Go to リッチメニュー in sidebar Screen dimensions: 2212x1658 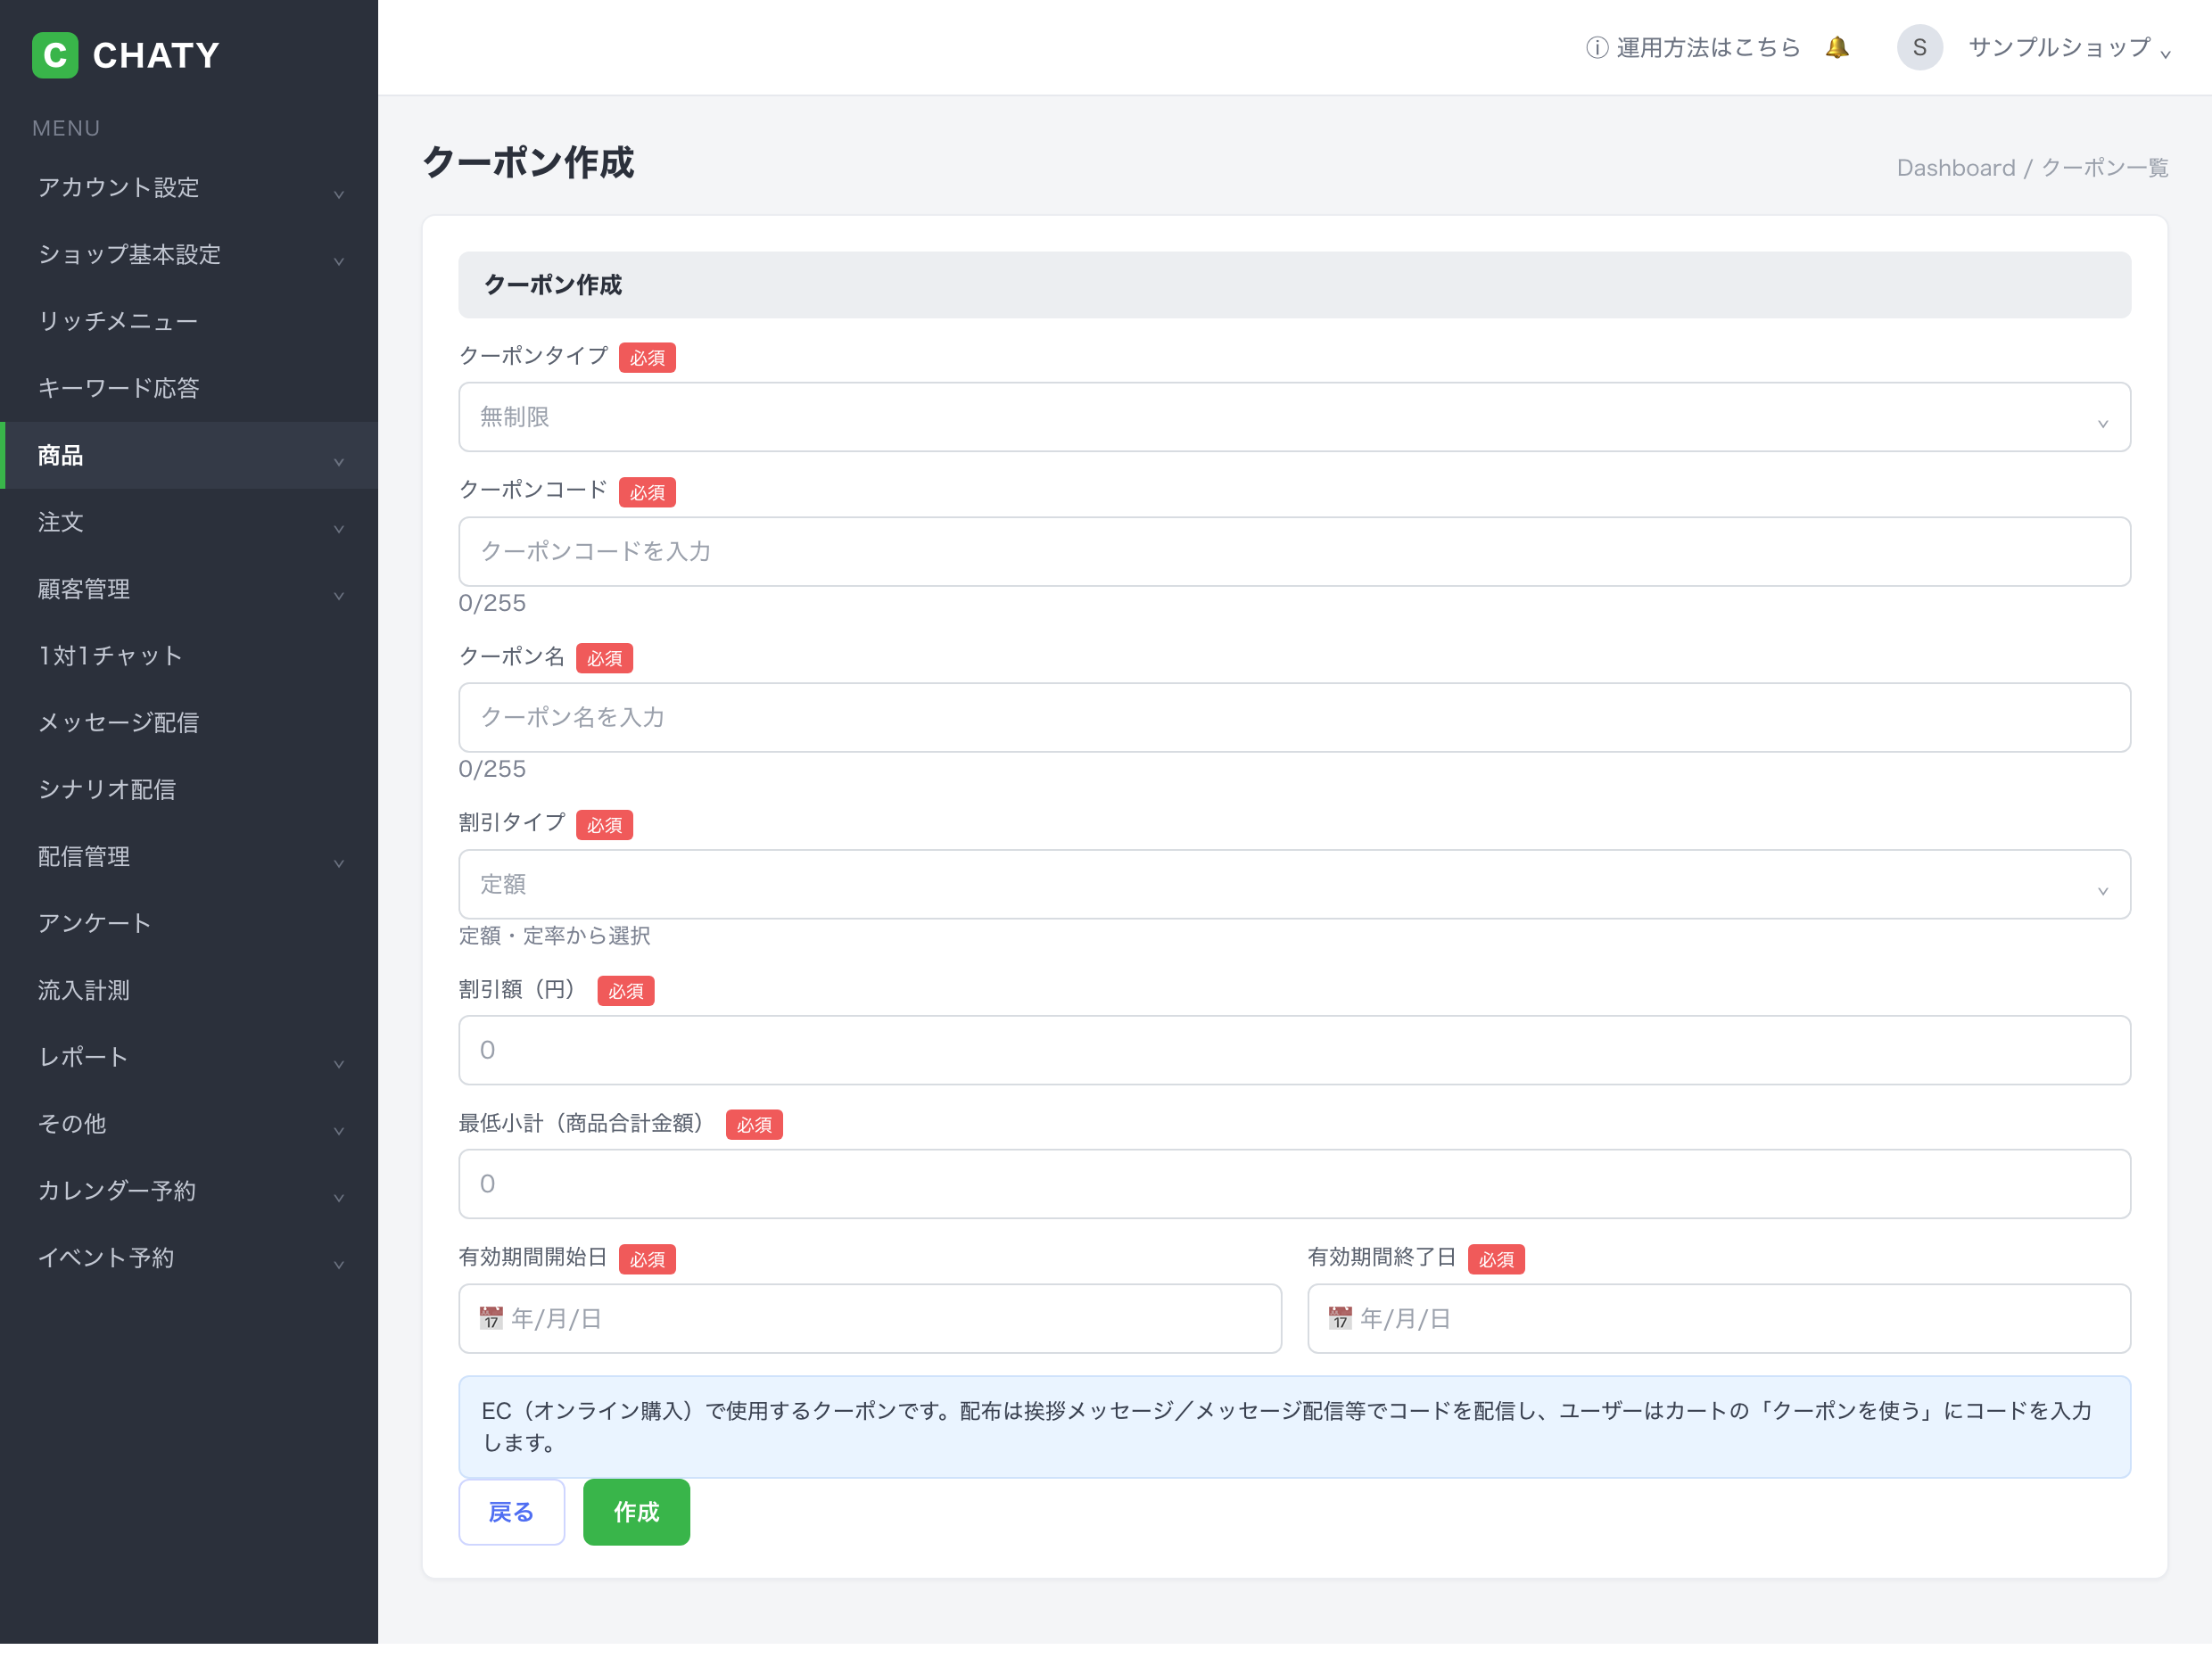coord(189,321)
